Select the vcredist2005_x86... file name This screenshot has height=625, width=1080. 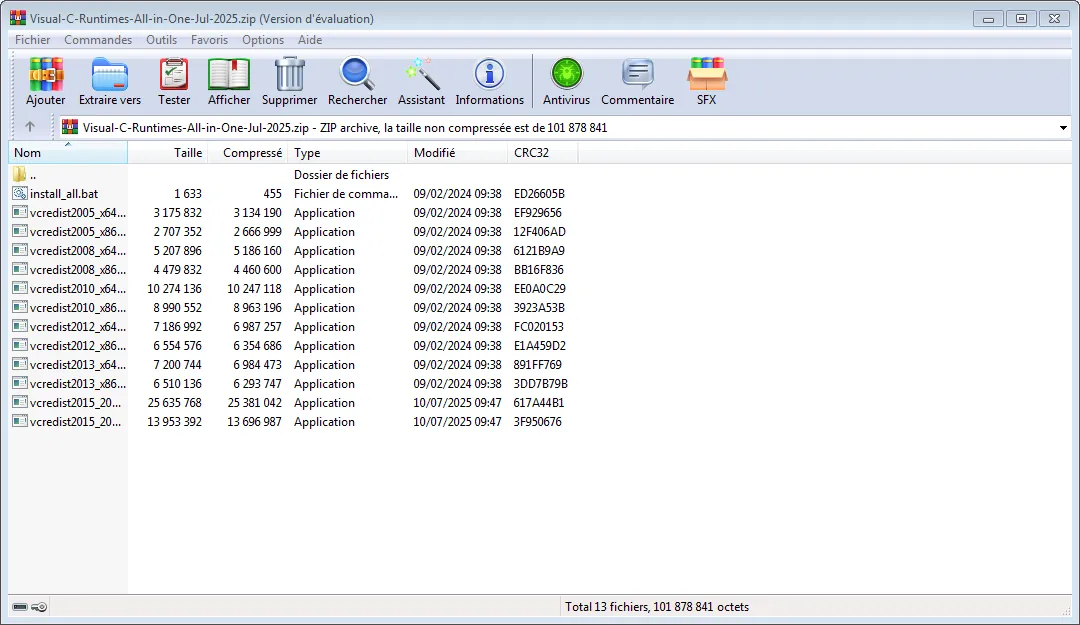(x=78, y=232)
